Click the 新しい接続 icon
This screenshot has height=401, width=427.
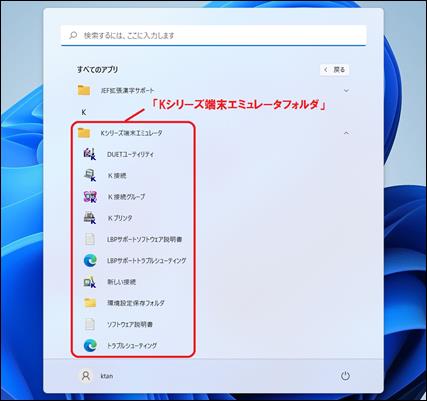tap(90, 282)
